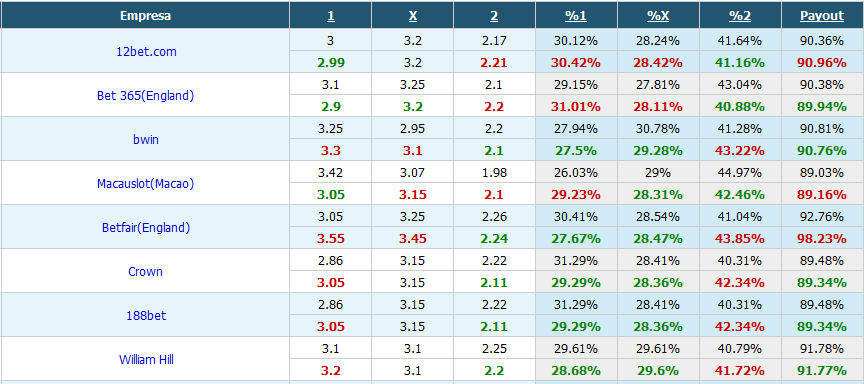Open the 188bet bookmaker link
This screenshot has height=384, width=864.
coord(146,316)
